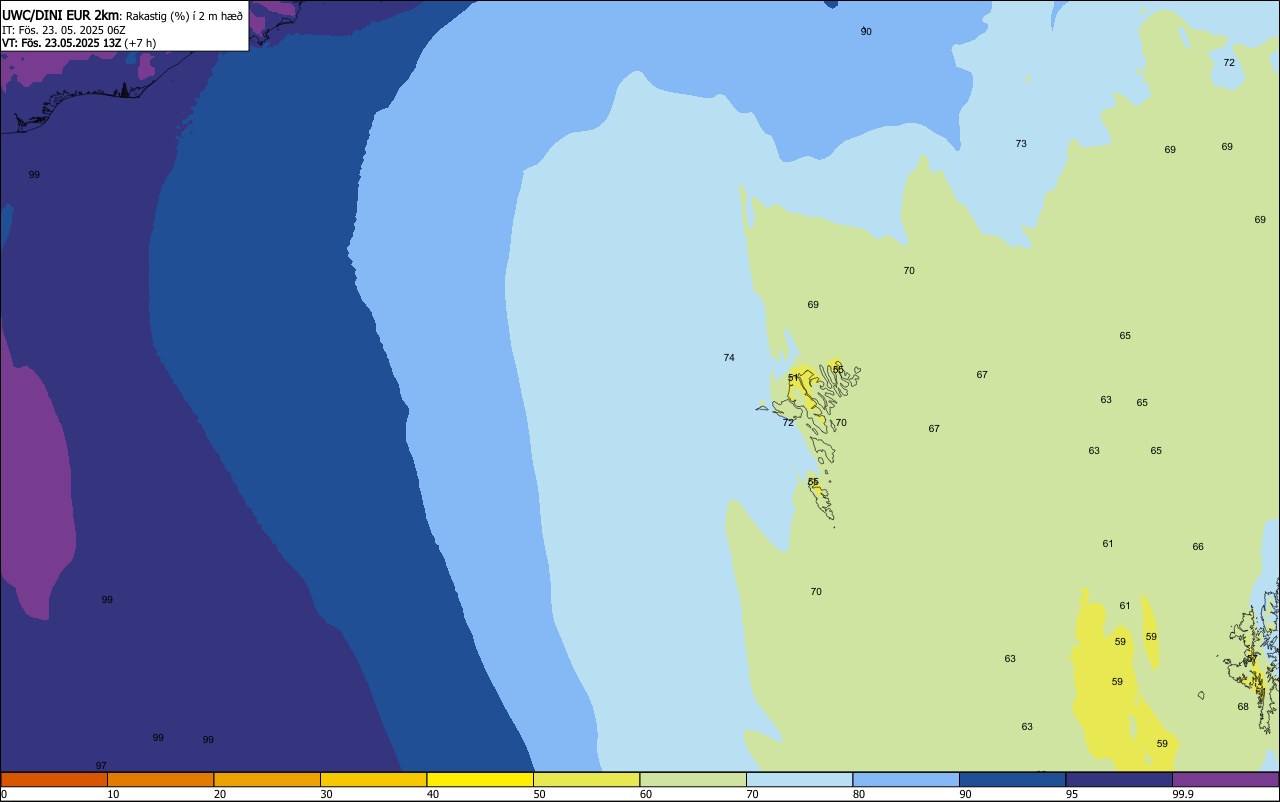
Task: Click the legend tick label 10
Action: pyautogui.click(x=113, y=794)
